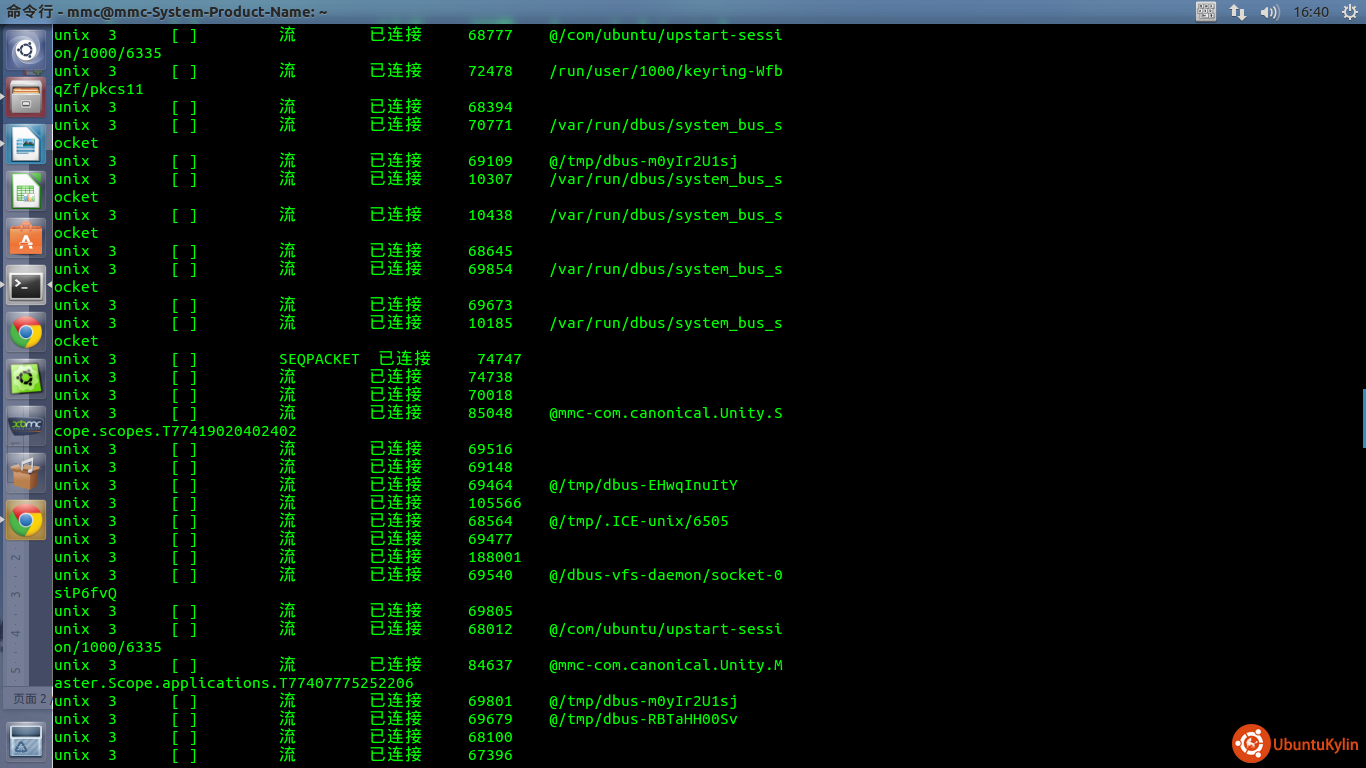Viewport: 1366px width, 768px height.
Task: Open the Trash at launcher bottom
Action: click(26, 742)
